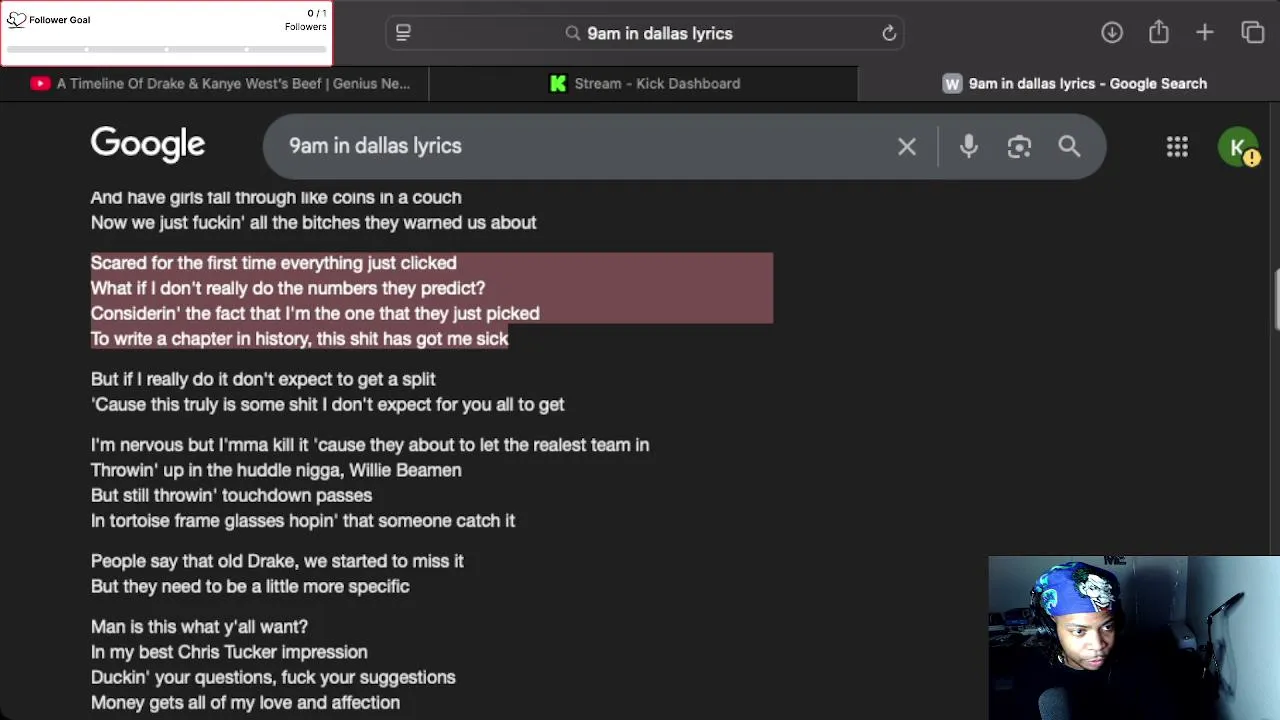Click lyric 'What if I don't really do the numbers they predict?'
1280x720 pixels.
(x=288, y=288)
